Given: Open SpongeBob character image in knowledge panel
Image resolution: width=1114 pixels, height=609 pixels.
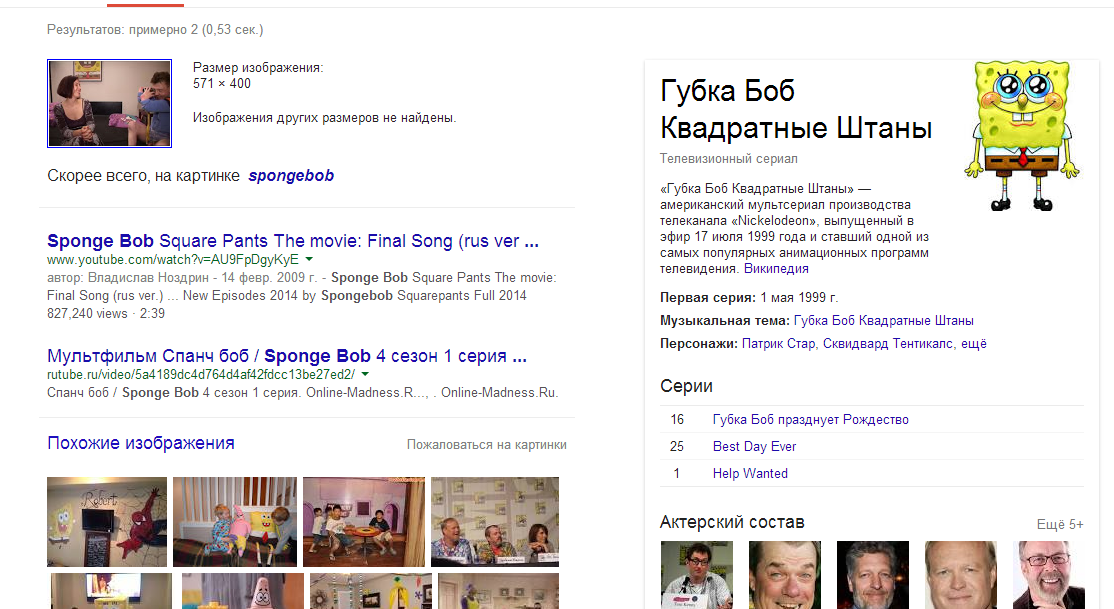Looking at the screenshot, I should click(1022, 136).
